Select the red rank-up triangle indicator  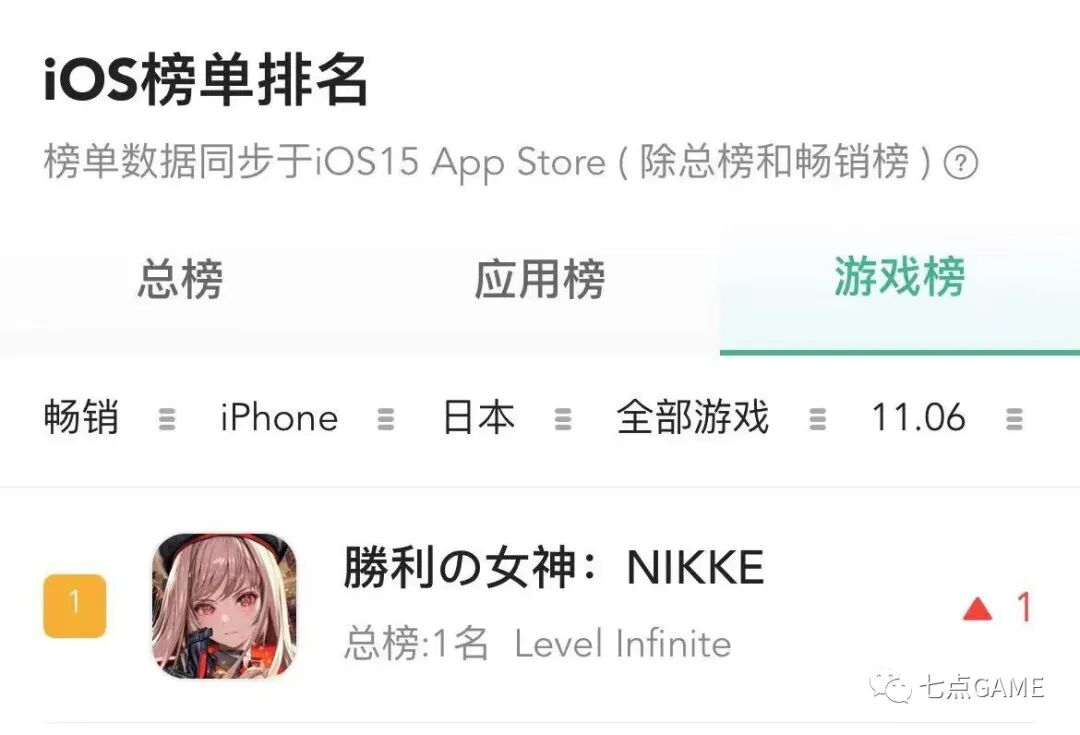tap(977, 609)
